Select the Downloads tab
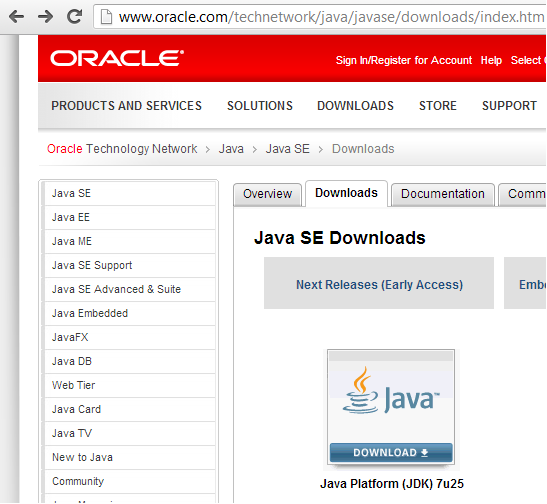The image size is (547, 504). [346, 193]
